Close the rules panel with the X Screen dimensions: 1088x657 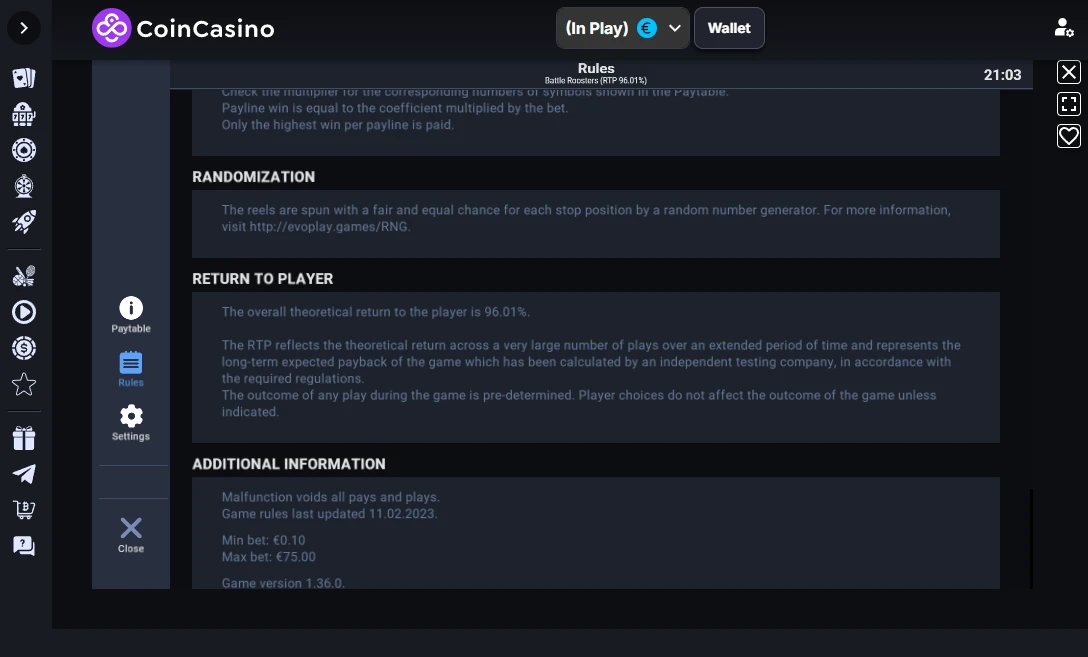tap(130, 535)
